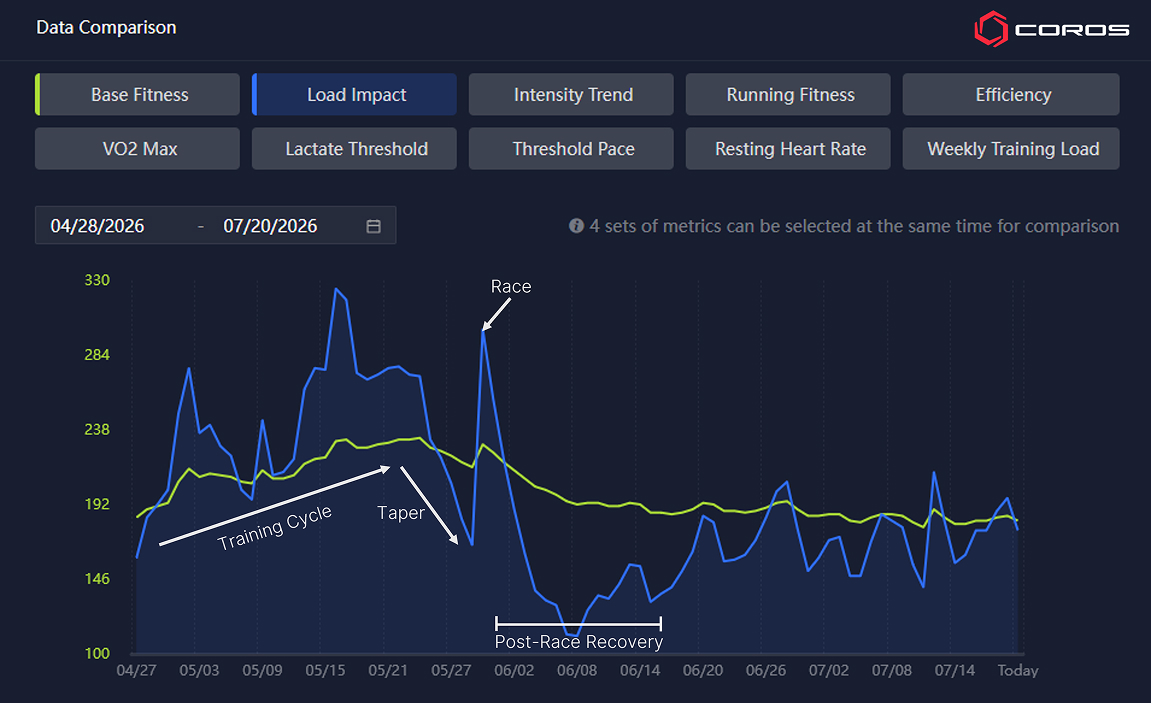The width and height of the screenshot is (1151, 703).
Task: Click the 05/21 x-axis date label
Action: coord(388,671)
